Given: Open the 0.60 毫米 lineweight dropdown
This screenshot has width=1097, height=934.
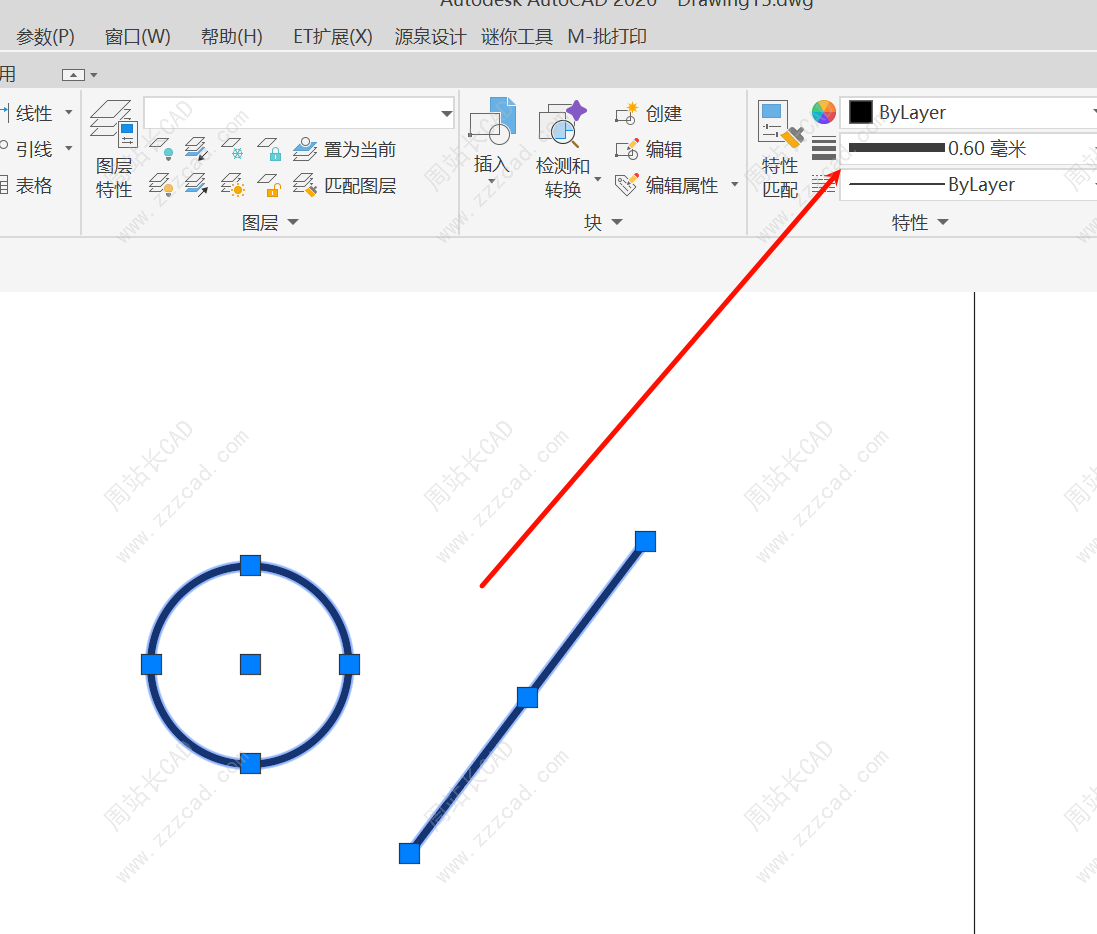Looking at the screenshot, I should pos(966,149).
